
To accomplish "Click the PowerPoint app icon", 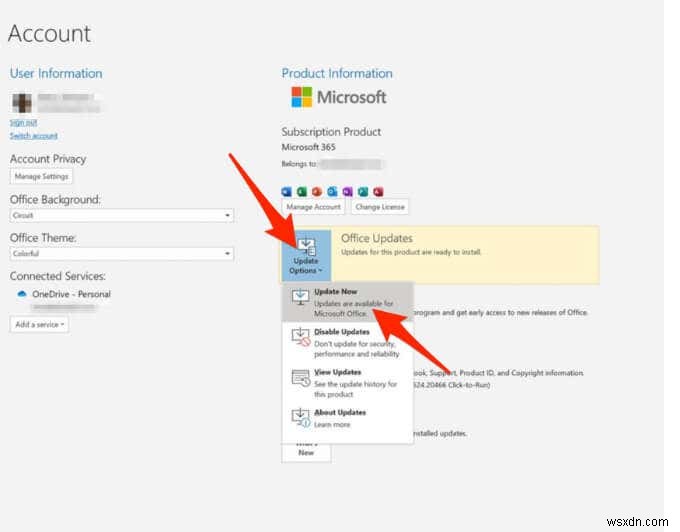I will tap(317, 192).
